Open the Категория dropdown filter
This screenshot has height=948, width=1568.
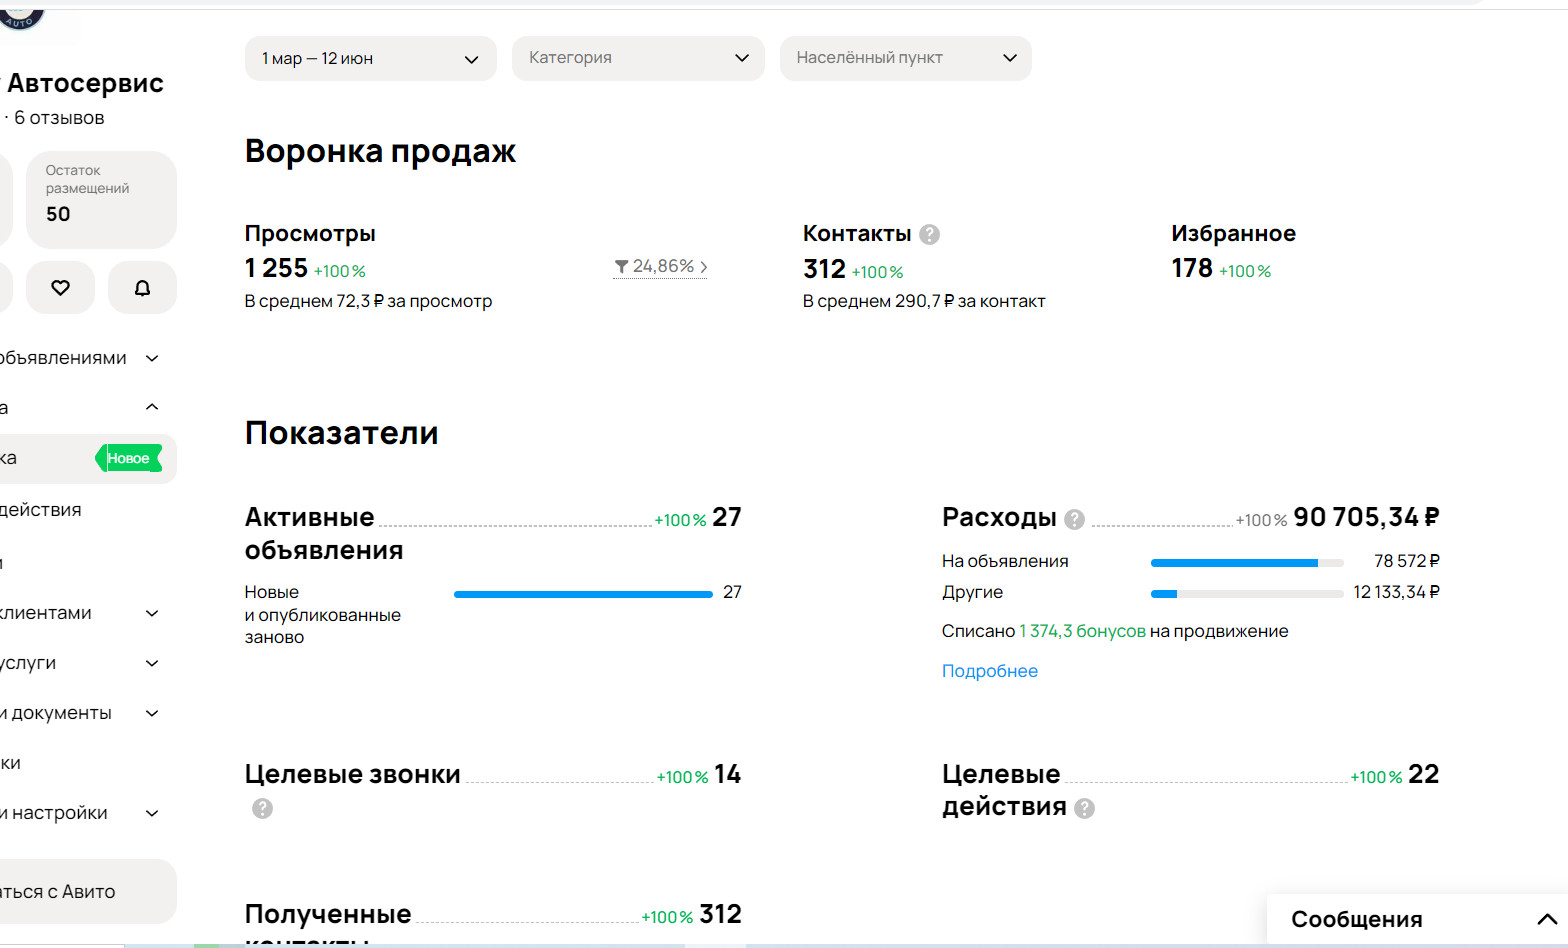point(638,59)
